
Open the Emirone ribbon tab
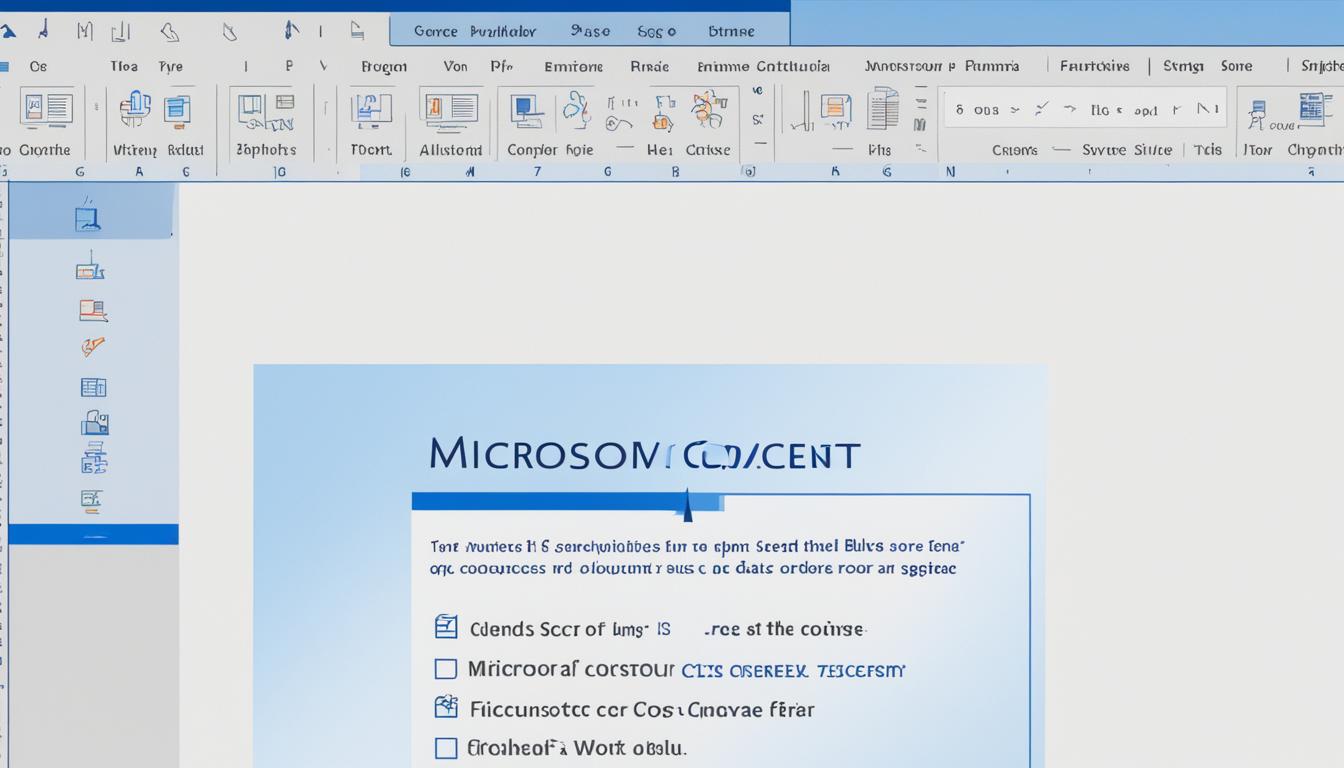coord(573,67)
